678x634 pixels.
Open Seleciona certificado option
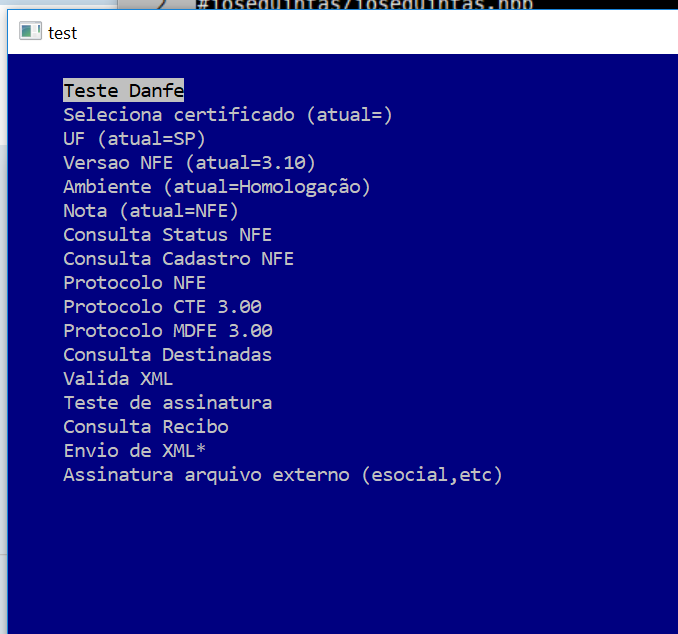(x=227, y=115)
